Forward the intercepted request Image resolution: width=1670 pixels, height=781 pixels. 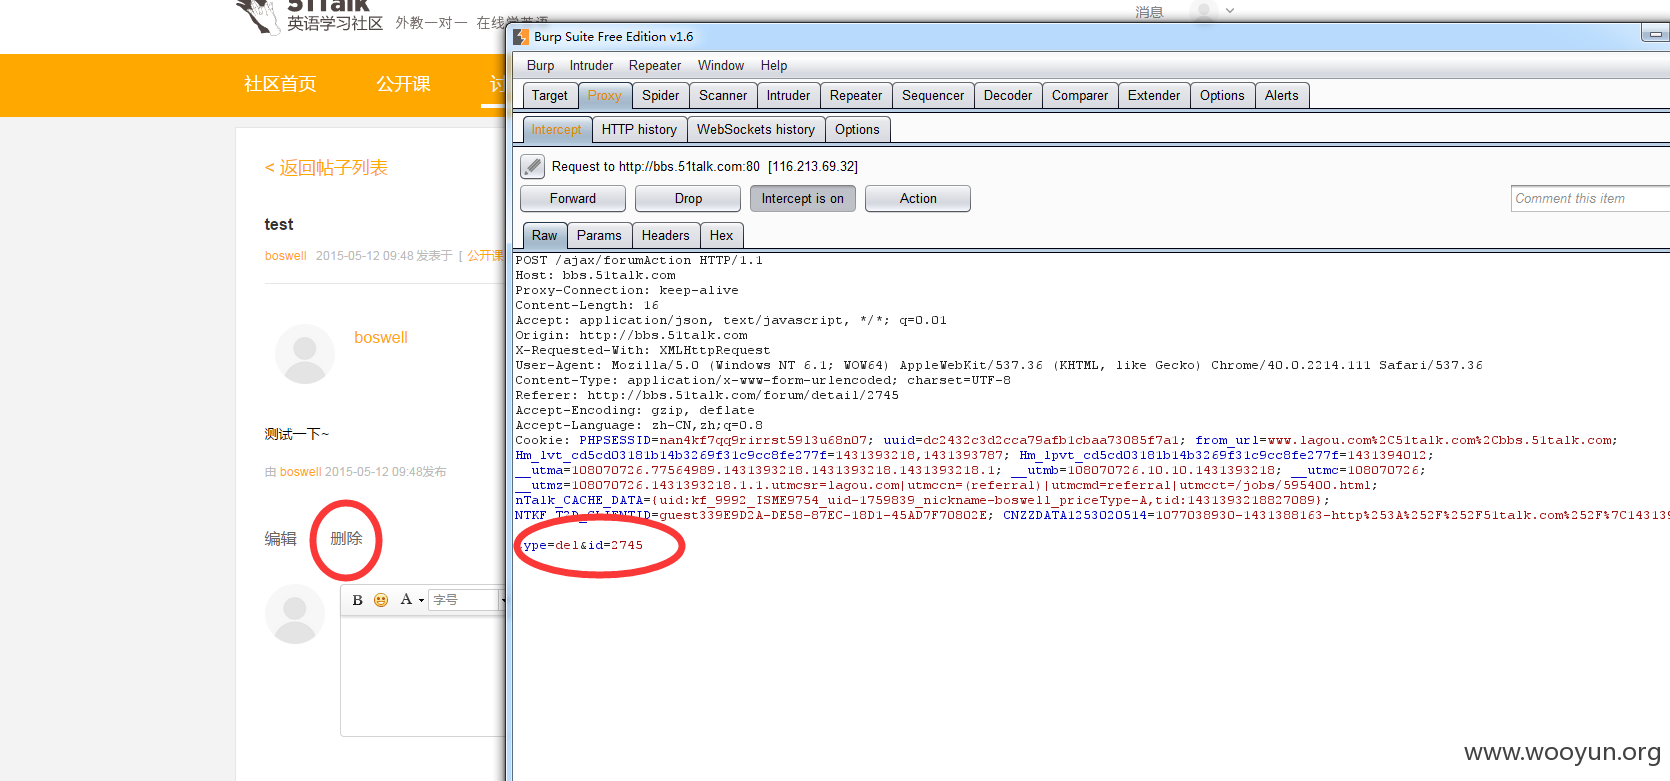(x=573, y=198)
